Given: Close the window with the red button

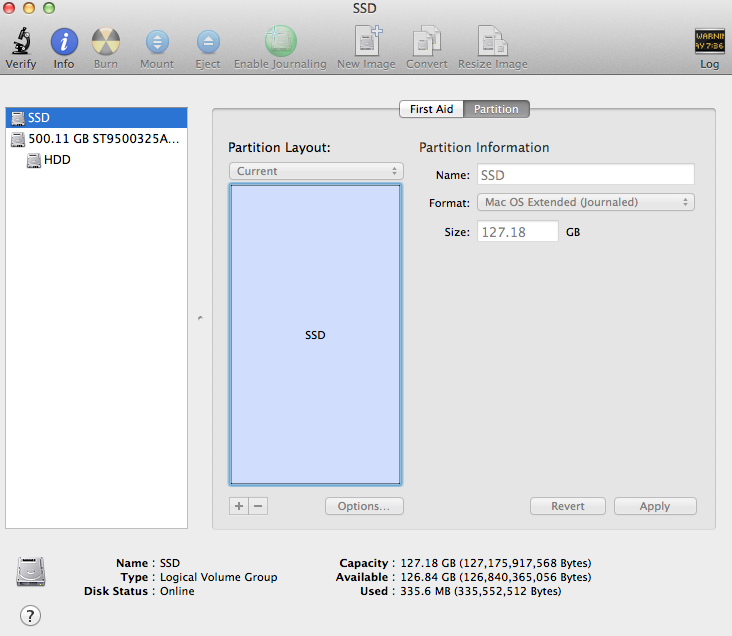Looking at the screenshot, I should pos(9,8).
